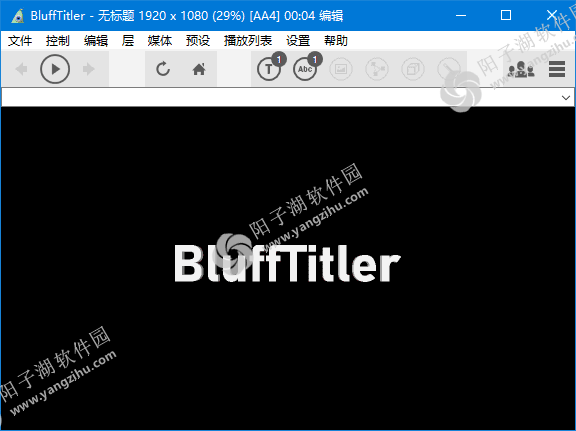This screenshot has height=431, width=576.
Task: Click the BluffTitler app icon in title bar
Action: [x=18, y=16]
